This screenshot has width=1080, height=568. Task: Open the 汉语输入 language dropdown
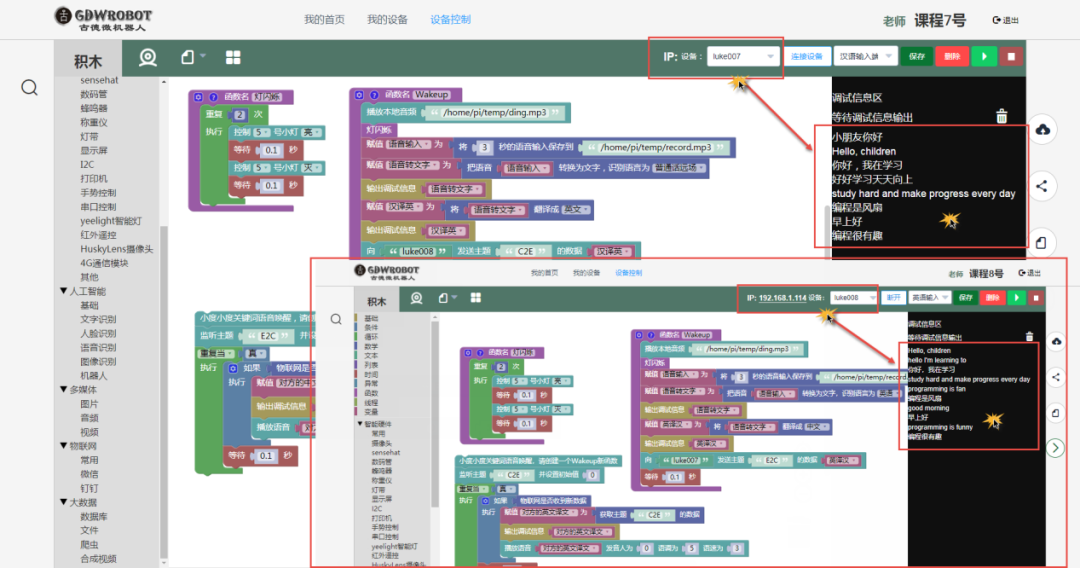(x=863, y=57)
